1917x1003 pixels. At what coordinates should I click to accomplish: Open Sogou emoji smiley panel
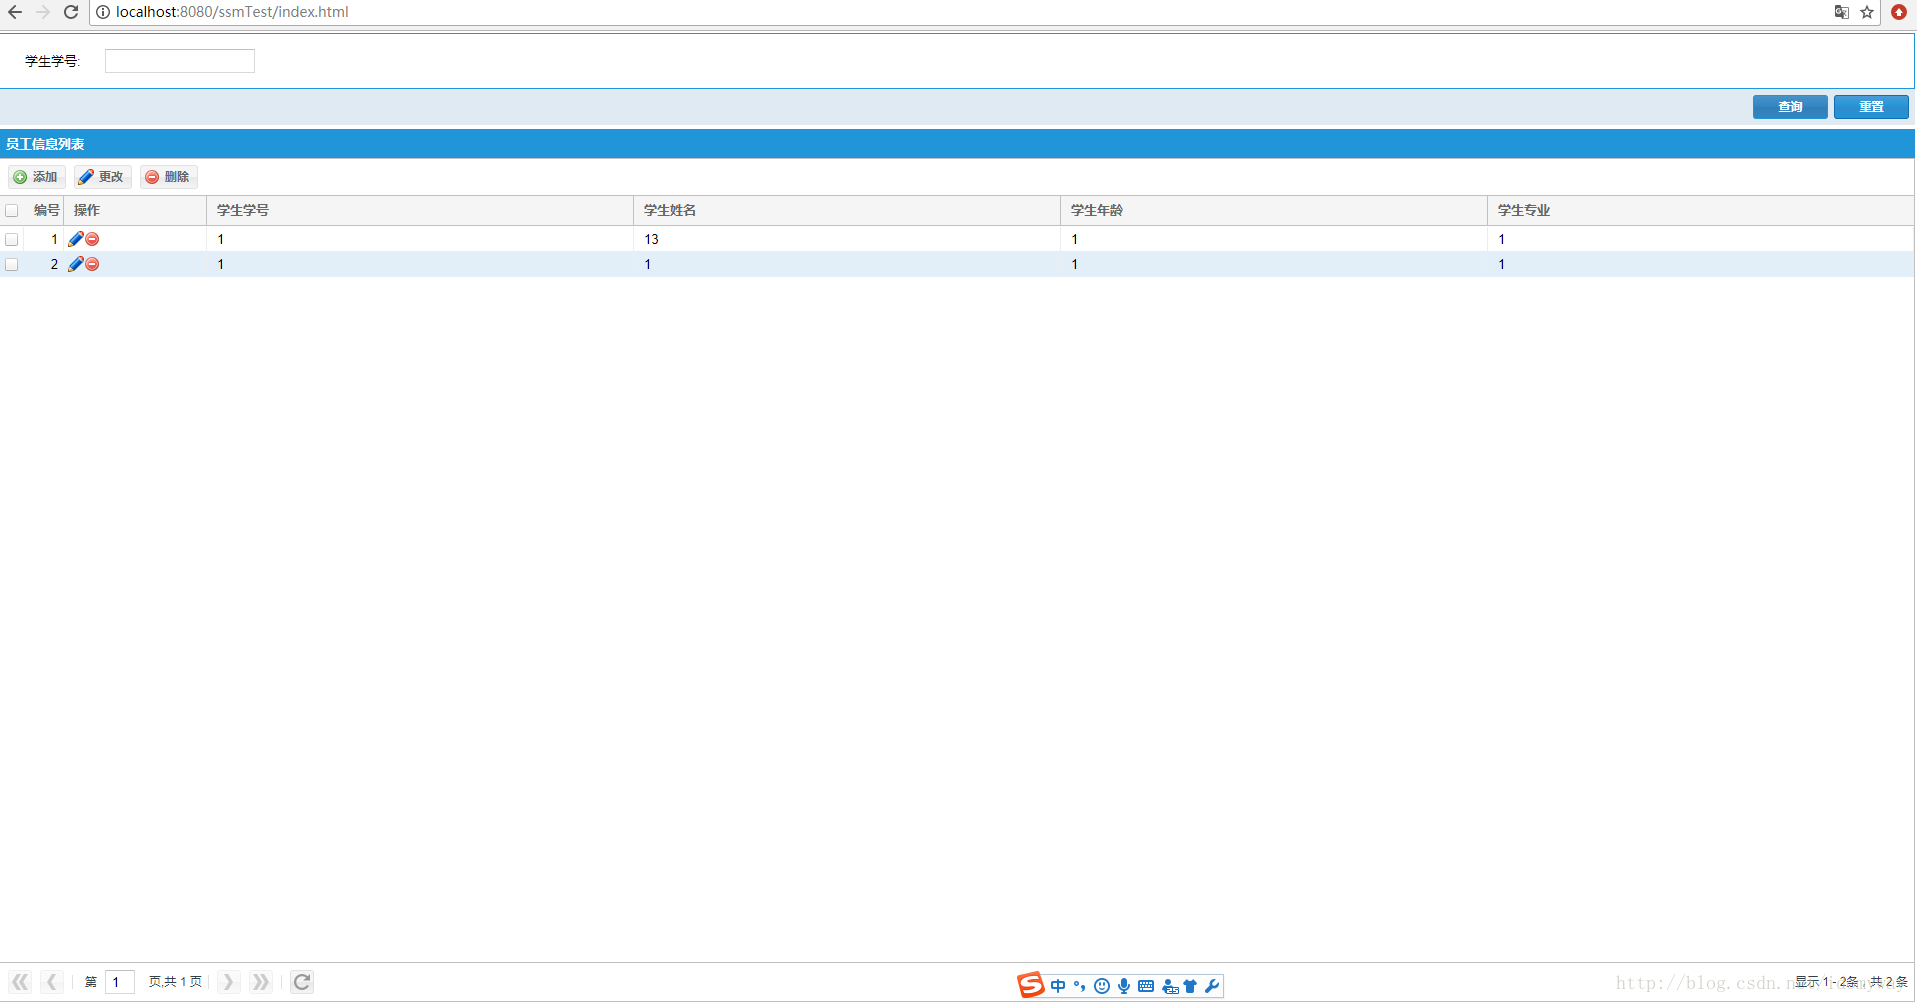[x=1102, y=986]
